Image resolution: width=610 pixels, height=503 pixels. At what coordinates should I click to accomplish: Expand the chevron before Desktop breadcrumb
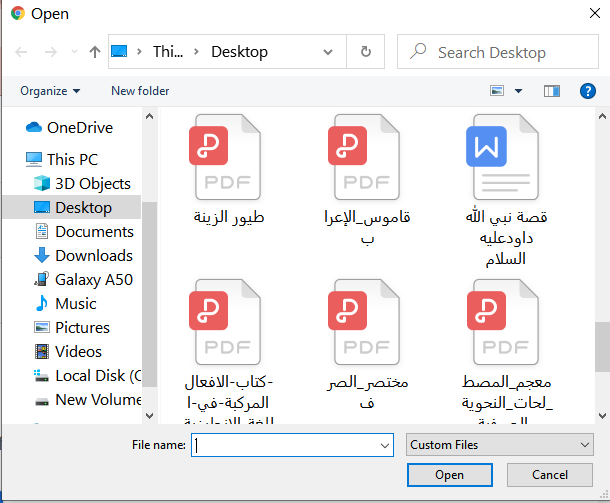point(196,51)
